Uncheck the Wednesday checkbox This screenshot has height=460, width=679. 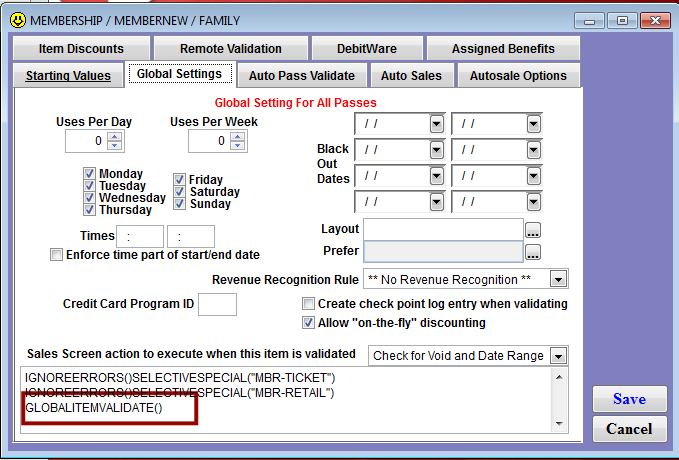click(x=89, y=198)
